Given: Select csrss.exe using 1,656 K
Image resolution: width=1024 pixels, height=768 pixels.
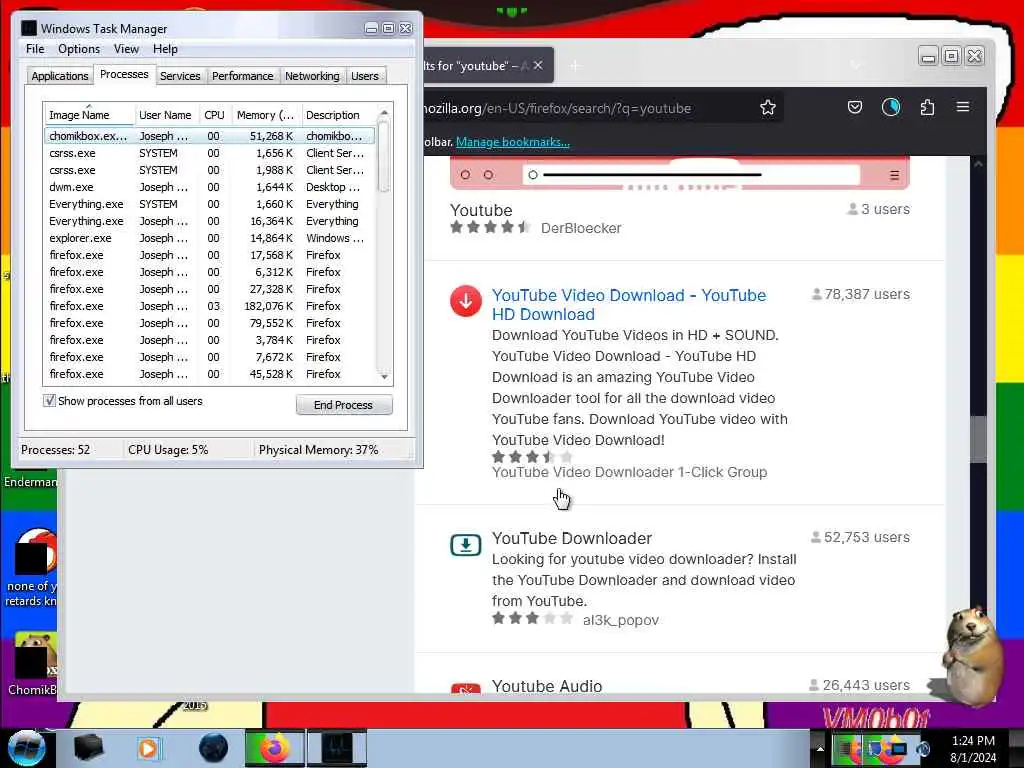Looking at the screenshot, I should (210, 153).
